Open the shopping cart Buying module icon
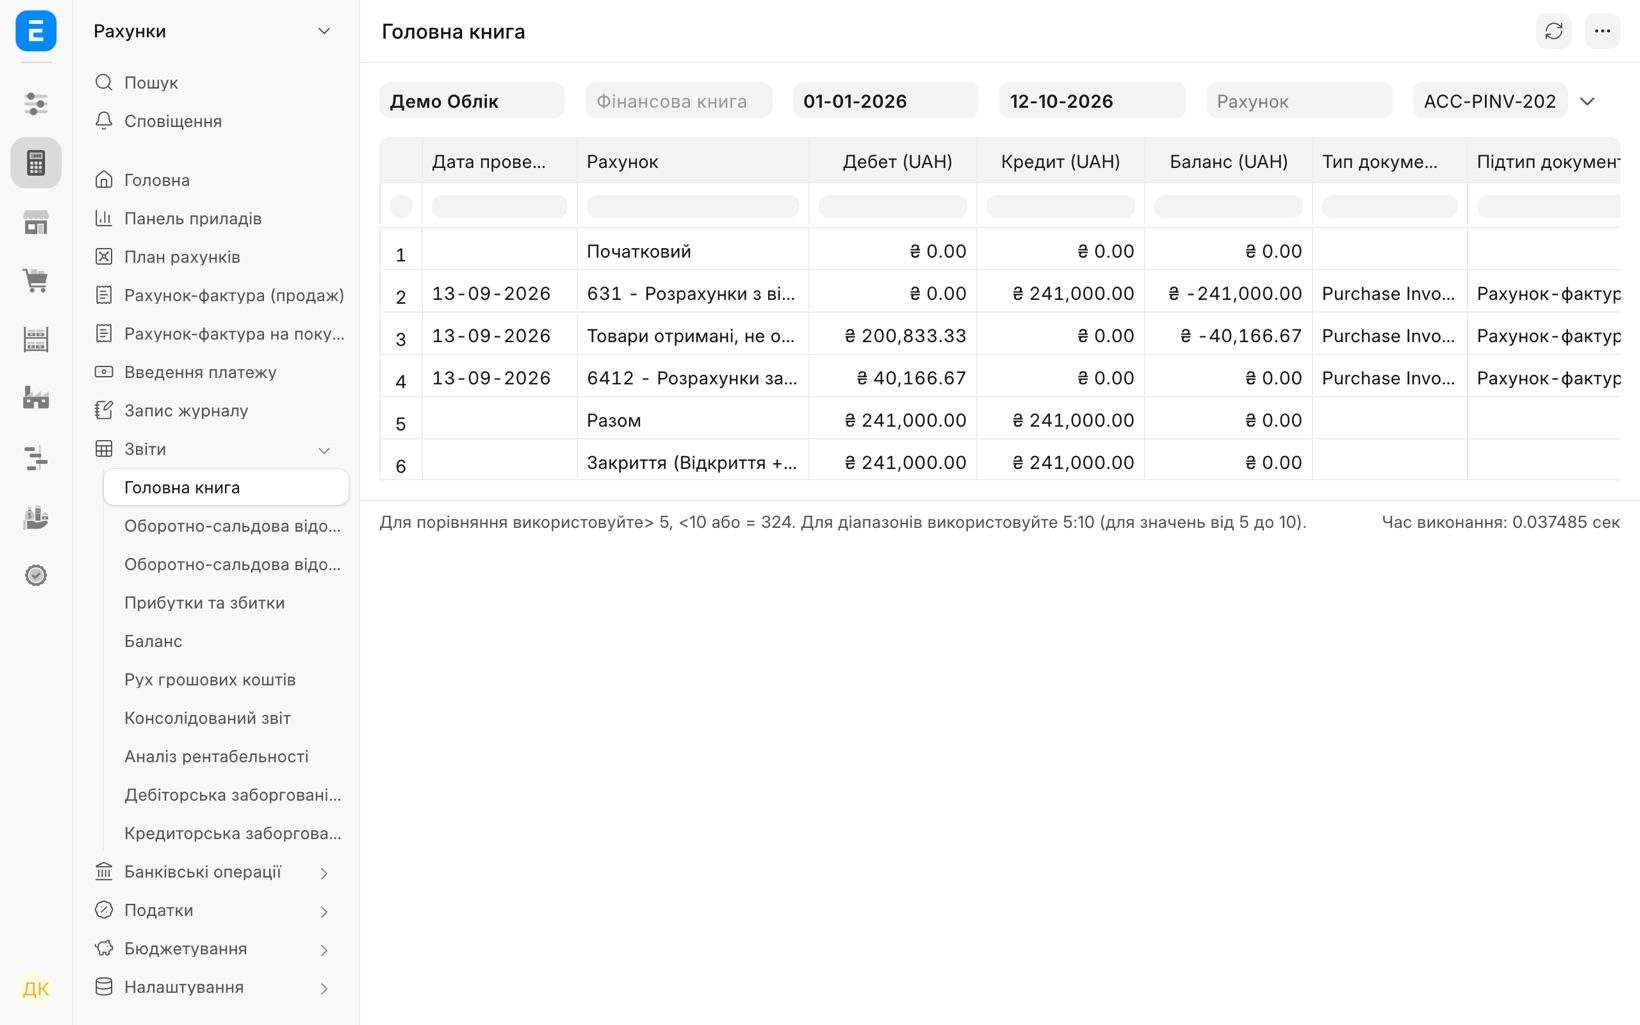The image size is (1640, 1025). (x=36, y=281)
